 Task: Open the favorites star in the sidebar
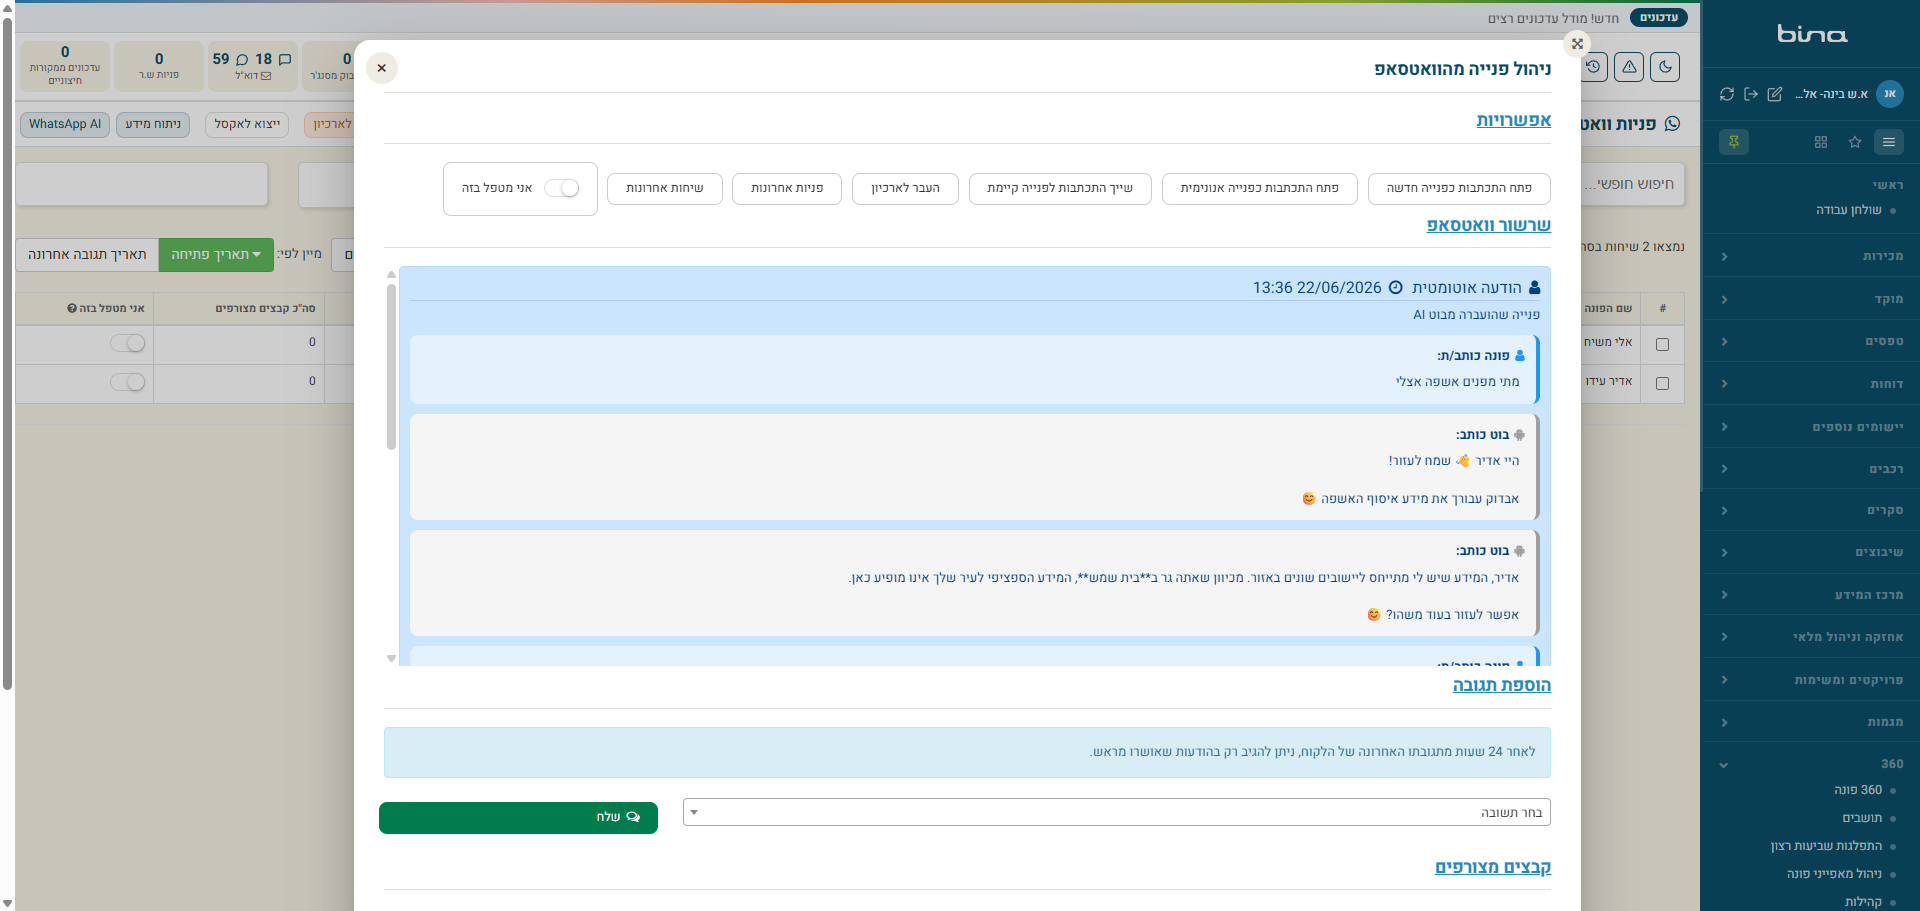[1855, 142]
